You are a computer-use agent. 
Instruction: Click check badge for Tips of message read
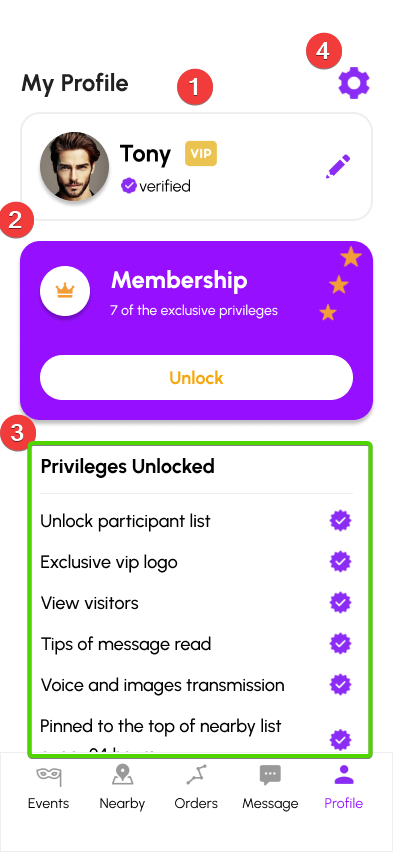(340, 644)
